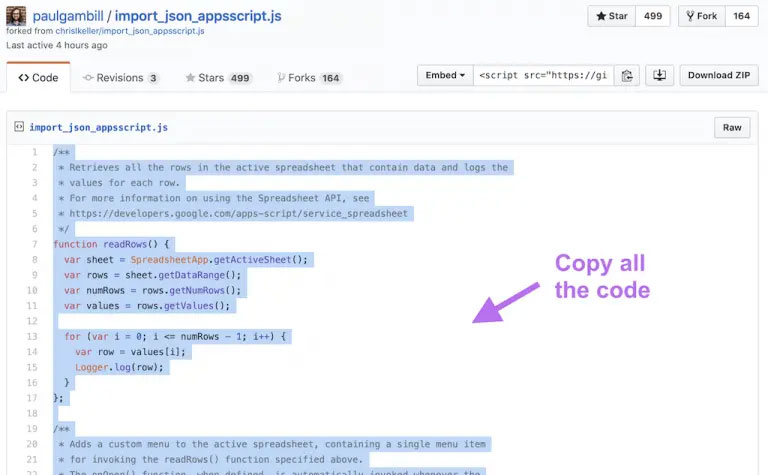Fork this gist with the Fork button
The height and width of the screenshot is (475, 768).
tap(702, 16)
